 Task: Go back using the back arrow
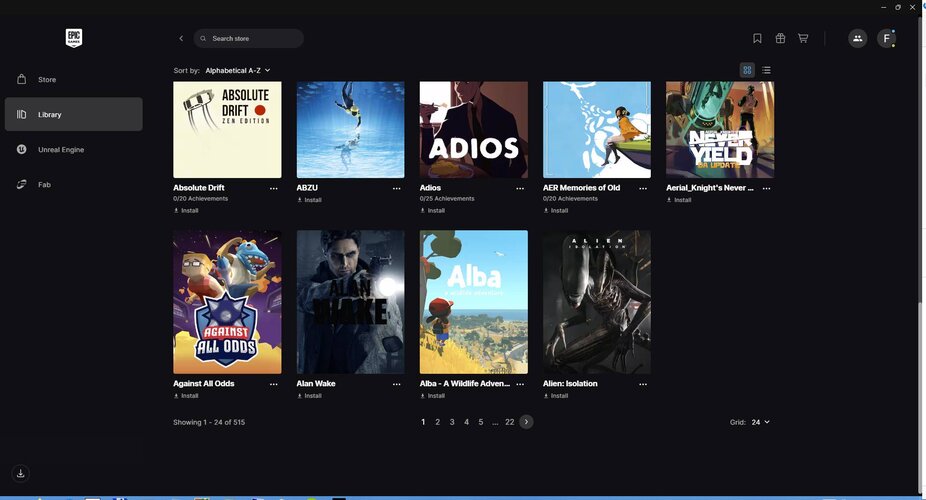pos(181,38)
